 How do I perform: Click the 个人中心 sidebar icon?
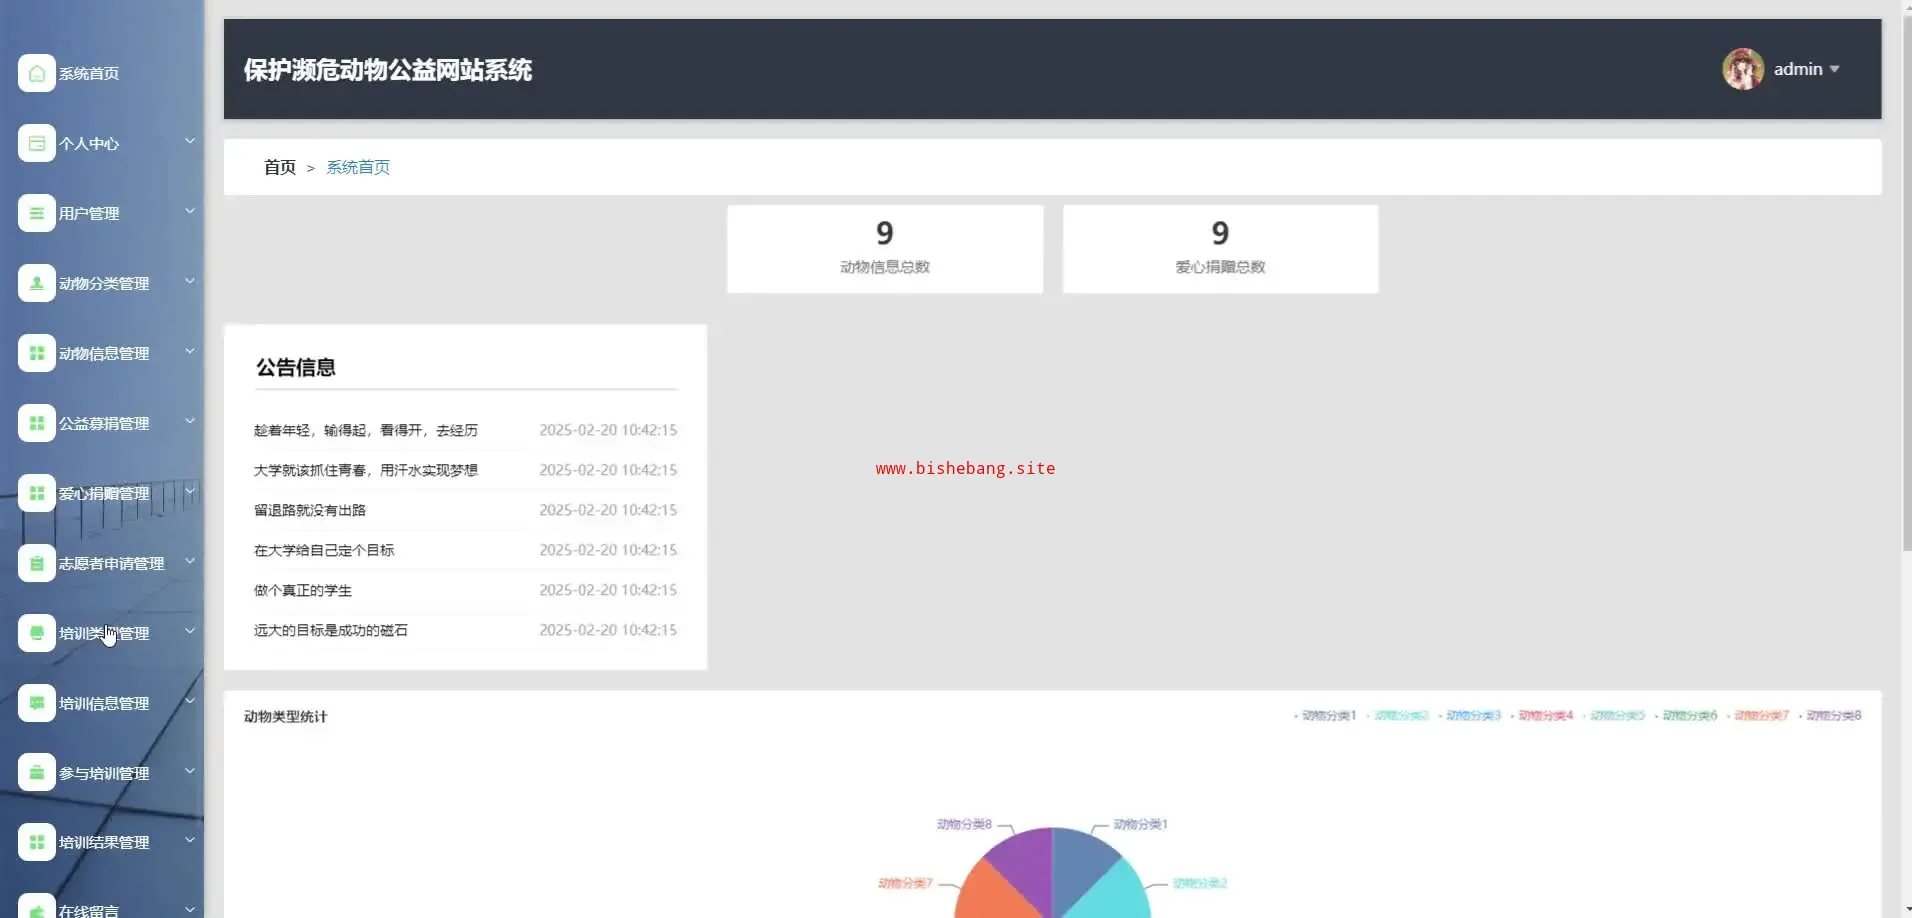point(37,143)
